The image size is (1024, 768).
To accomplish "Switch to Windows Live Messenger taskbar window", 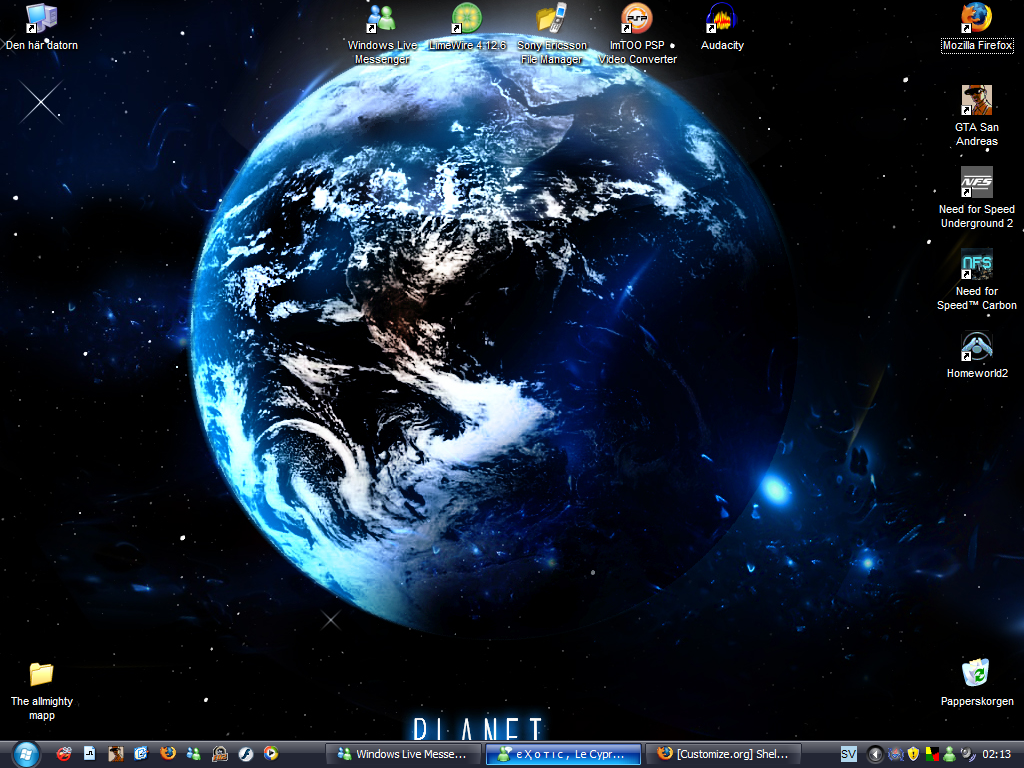I will 403,754.
